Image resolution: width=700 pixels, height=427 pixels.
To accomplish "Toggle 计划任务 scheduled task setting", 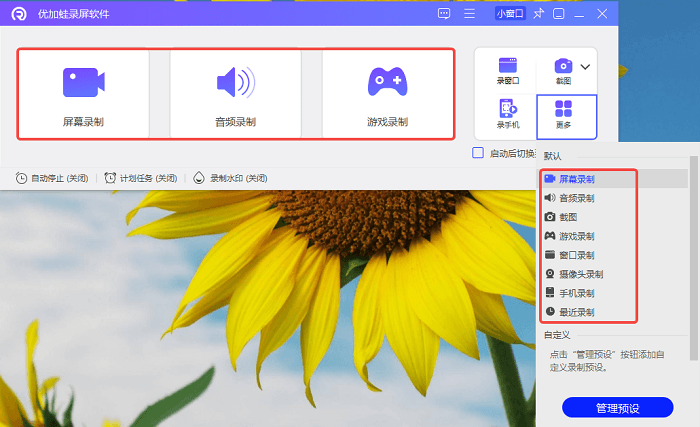I will (x=140, y=178).
